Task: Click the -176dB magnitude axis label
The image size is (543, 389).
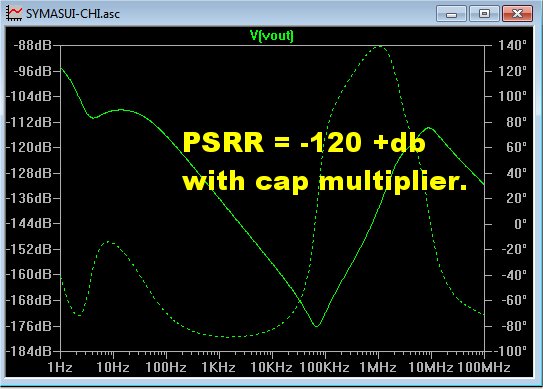Action: (29, 326)
